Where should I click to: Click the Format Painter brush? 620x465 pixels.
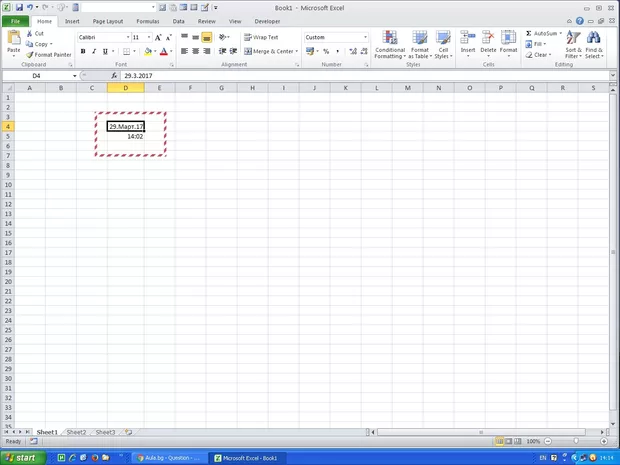[29, 55]
